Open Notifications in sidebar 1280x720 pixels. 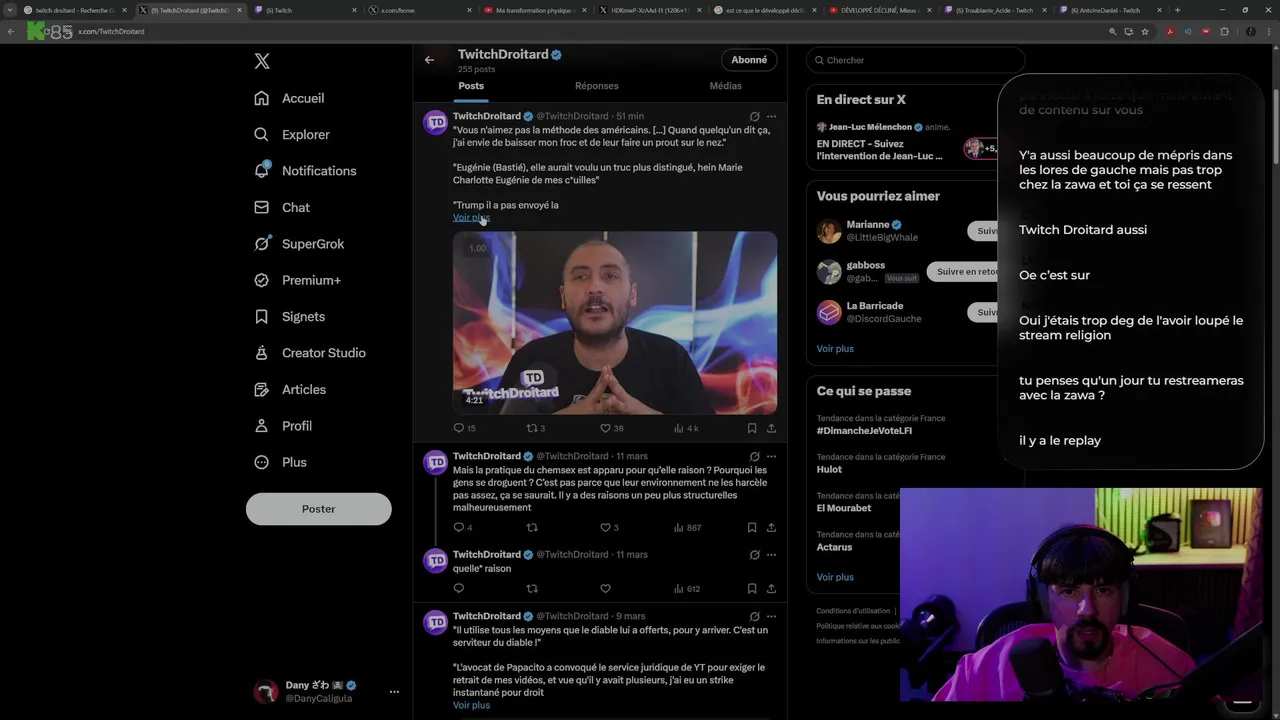305,171
